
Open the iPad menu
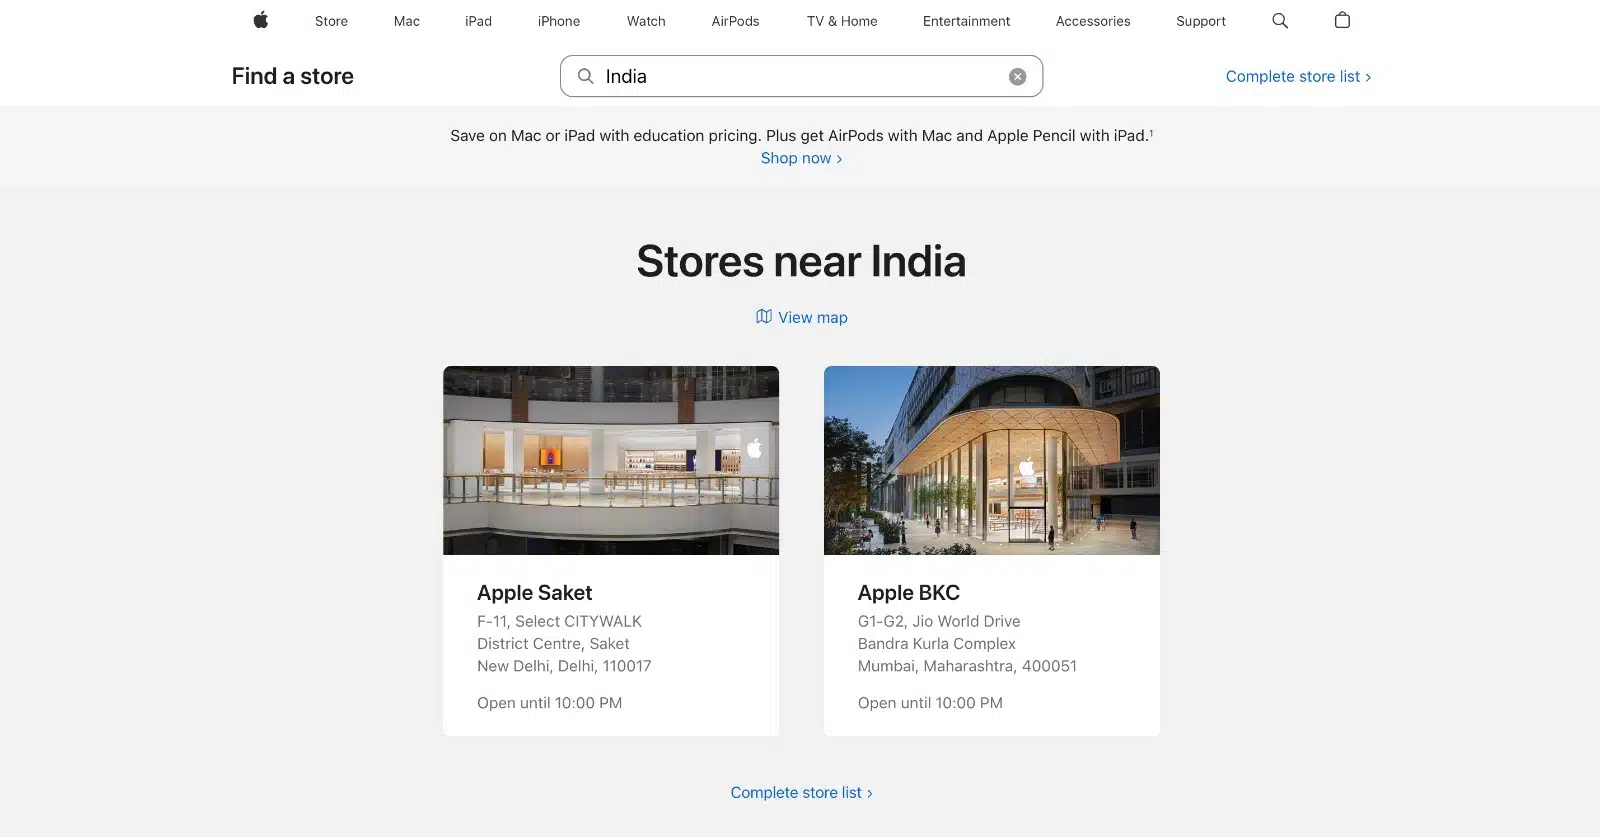[478, 21]
